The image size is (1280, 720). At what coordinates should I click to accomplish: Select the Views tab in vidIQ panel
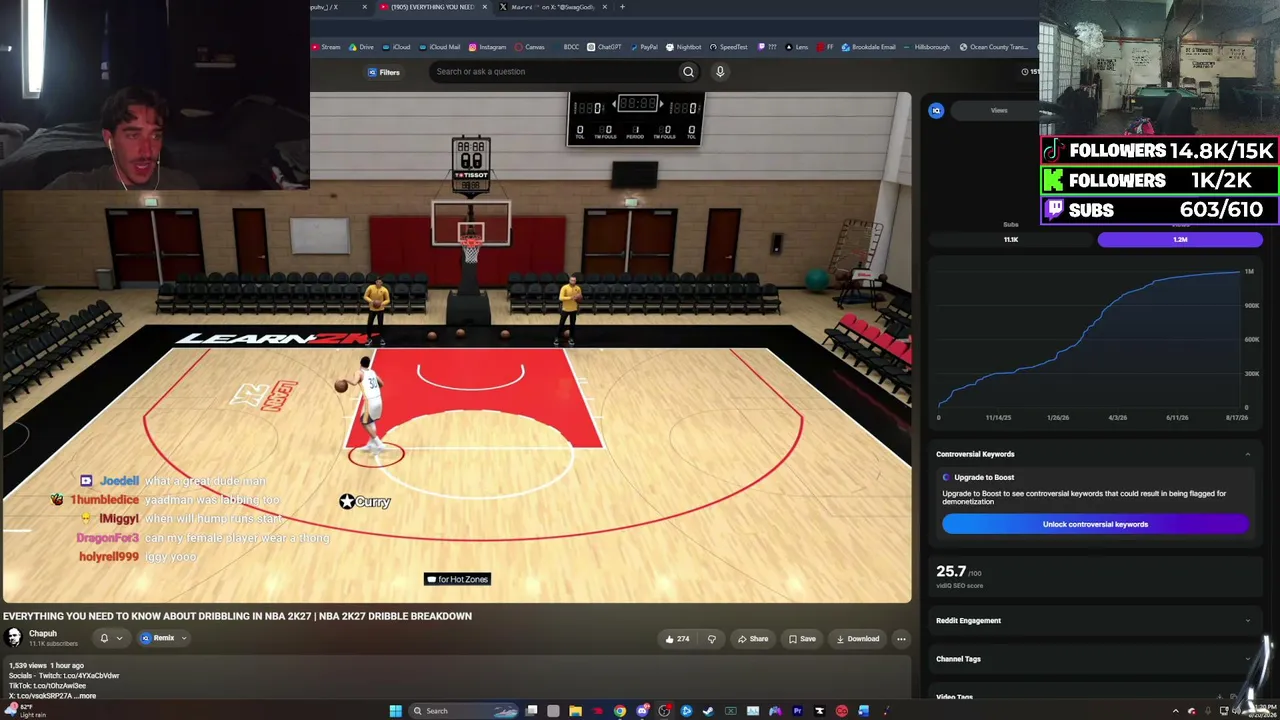[x=999, y=110]
